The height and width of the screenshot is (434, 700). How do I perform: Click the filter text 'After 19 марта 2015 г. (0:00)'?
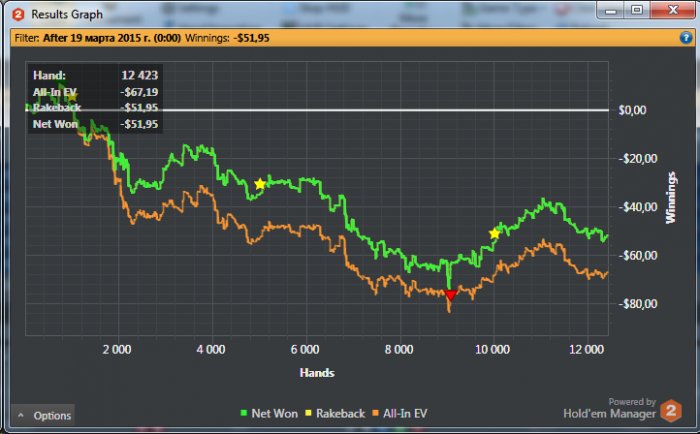(112, 38)
